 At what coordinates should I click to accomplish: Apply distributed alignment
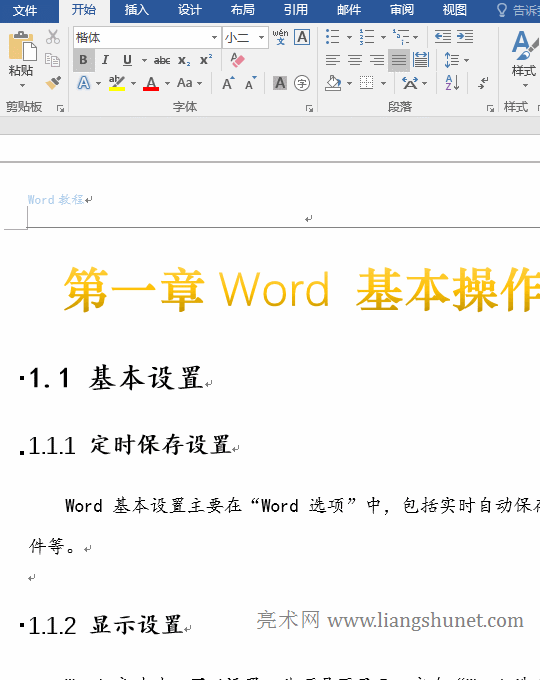tap(421, 60)
